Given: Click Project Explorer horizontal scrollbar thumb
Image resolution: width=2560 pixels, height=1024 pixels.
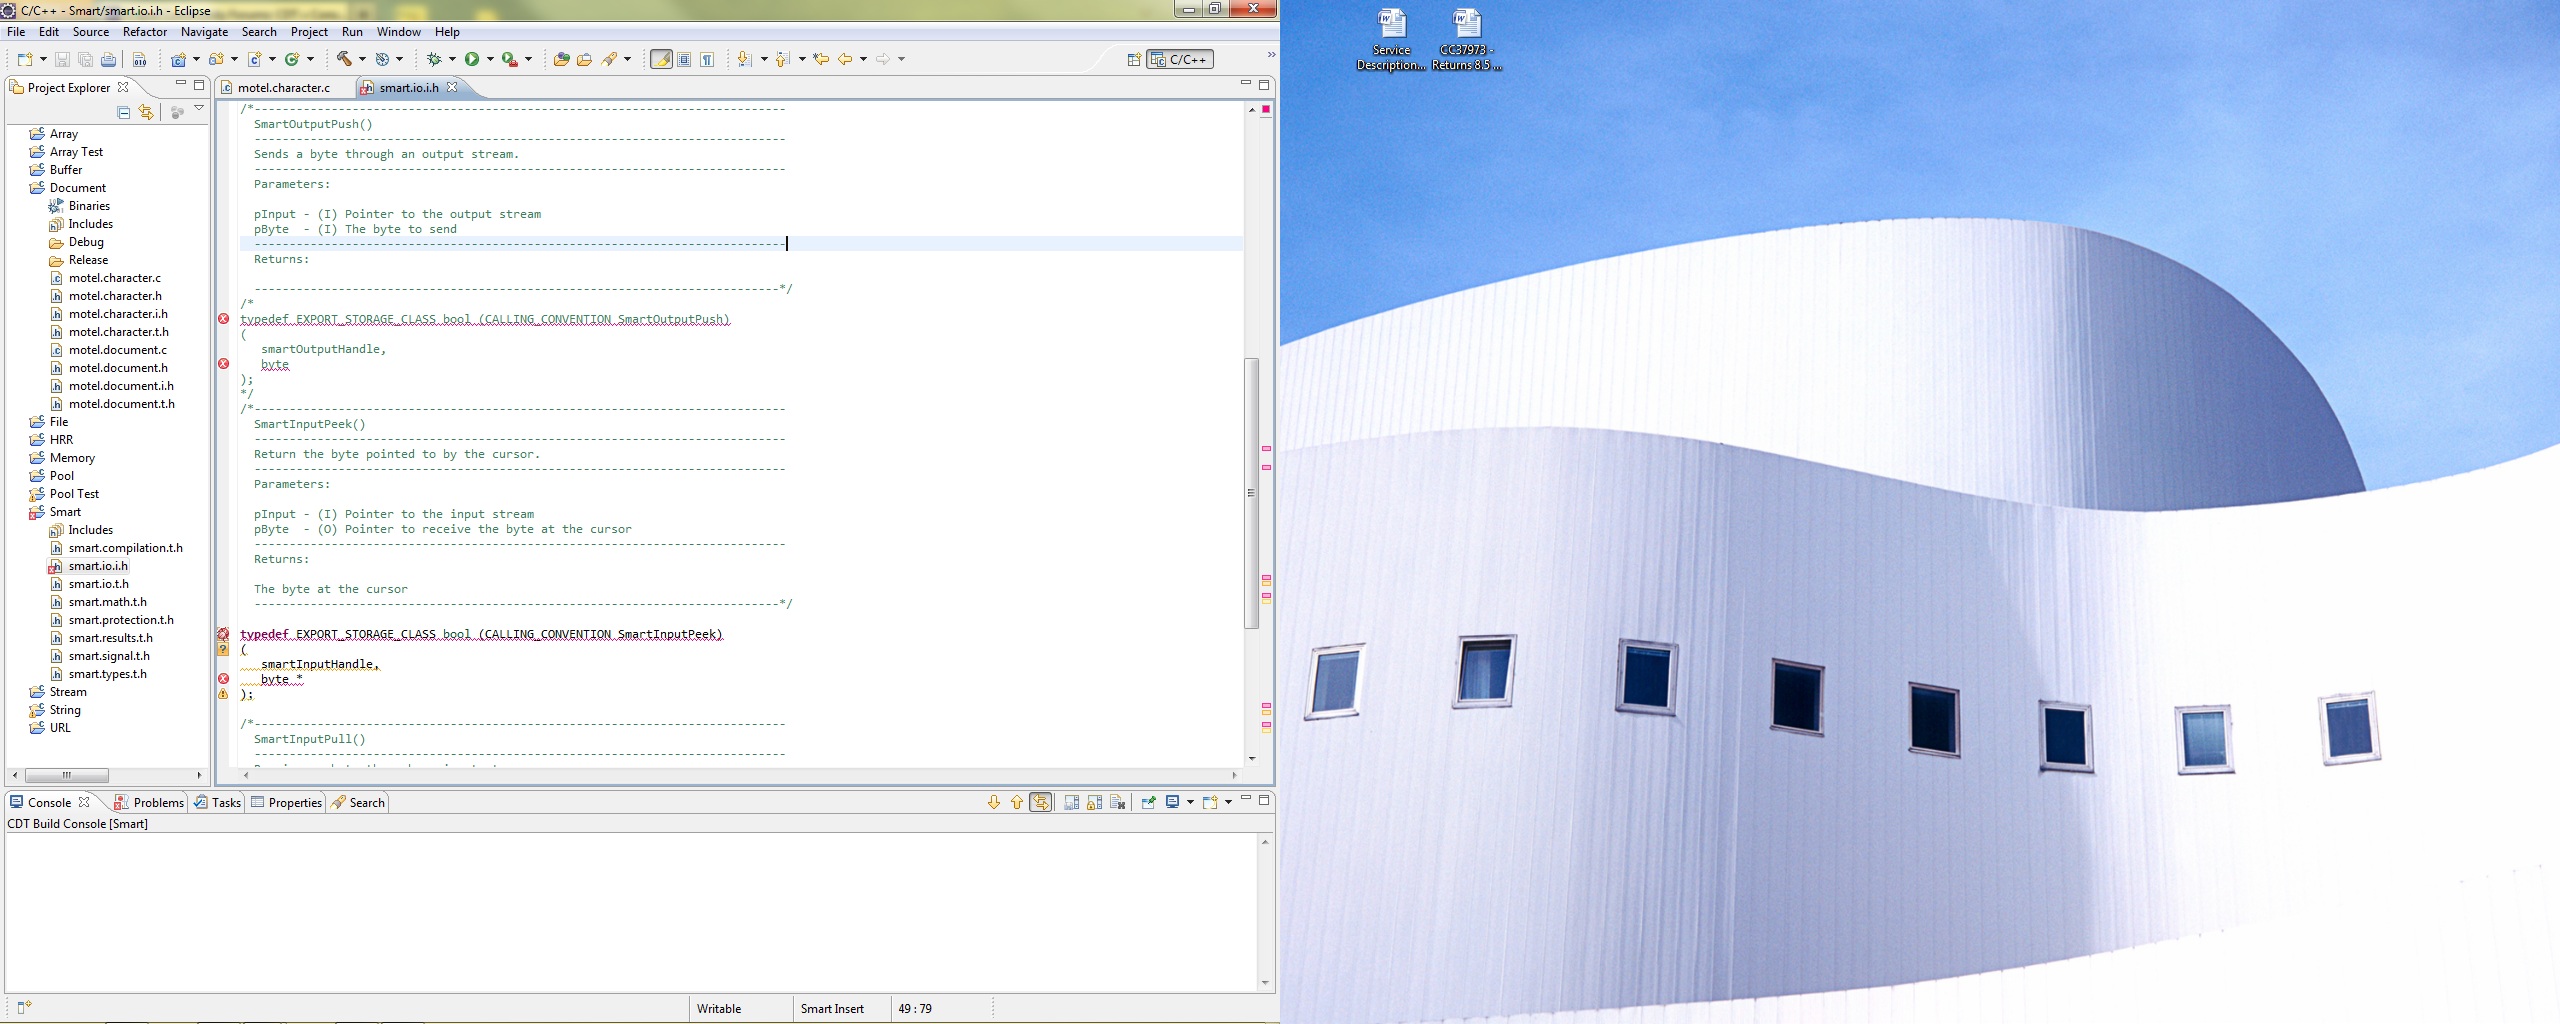Looking at the screenshot, I should click(x=67, y=775).
